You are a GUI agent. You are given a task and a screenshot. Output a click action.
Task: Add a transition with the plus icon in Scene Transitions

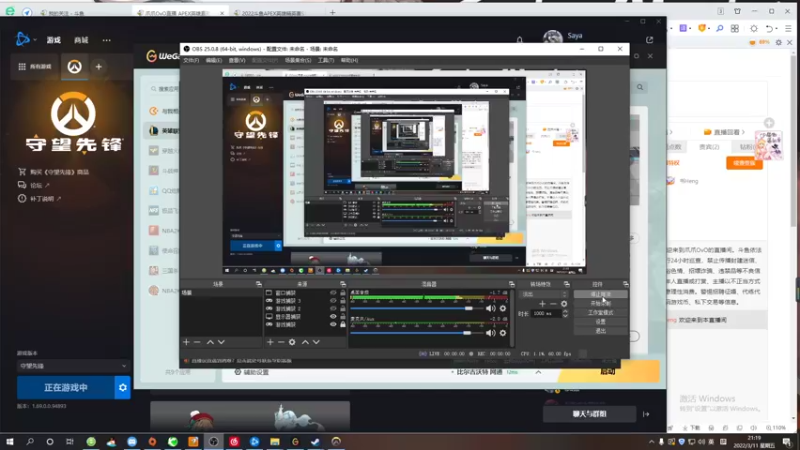[542, 304]
